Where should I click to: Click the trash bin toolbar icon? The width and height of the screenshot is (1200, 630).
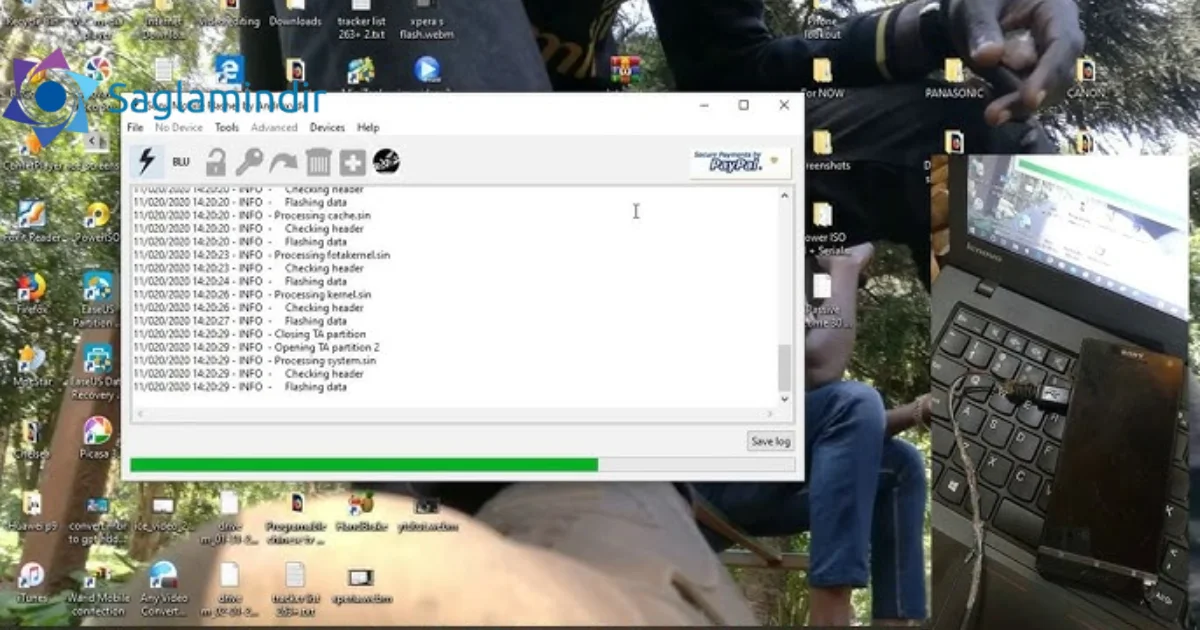tap(318, 162)
